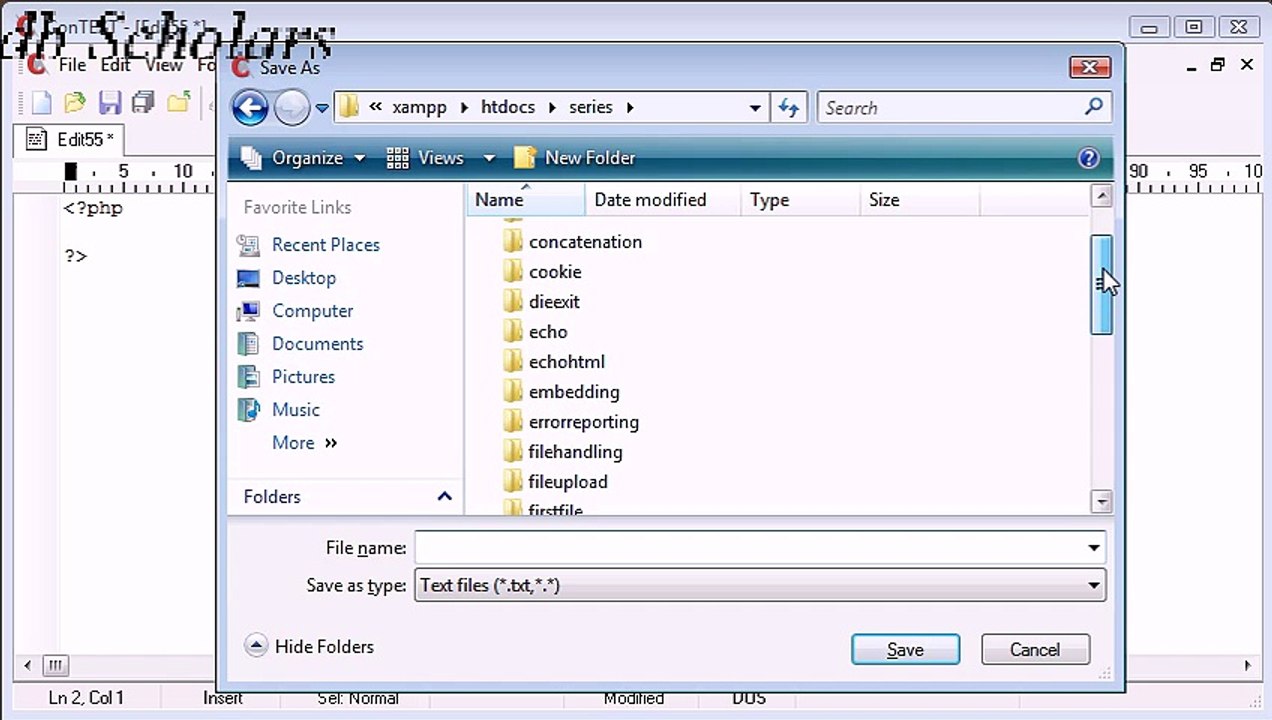Sort by the Type column header
Image resolution: width=1272 pixels, height=720 pixels.
(x=799, y=200)
